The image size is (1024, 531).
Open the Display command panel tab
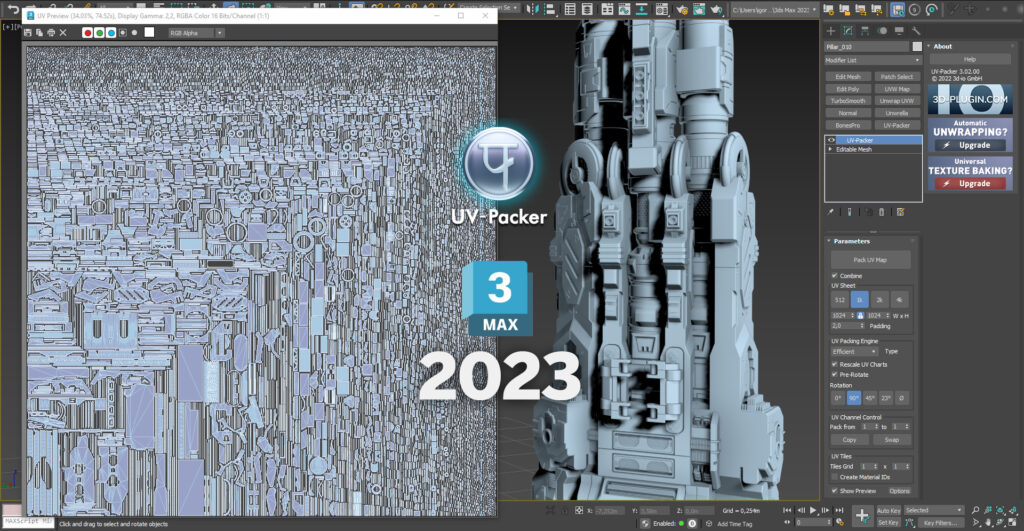pyautogui.click(x=899, y=31)
